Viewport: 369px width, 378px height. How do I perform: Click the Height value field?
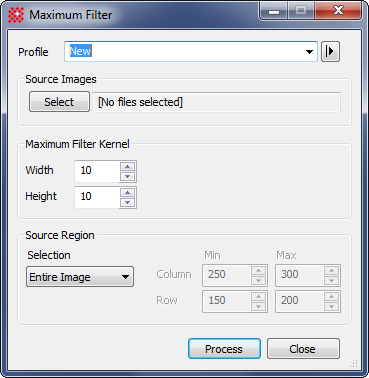97,197
